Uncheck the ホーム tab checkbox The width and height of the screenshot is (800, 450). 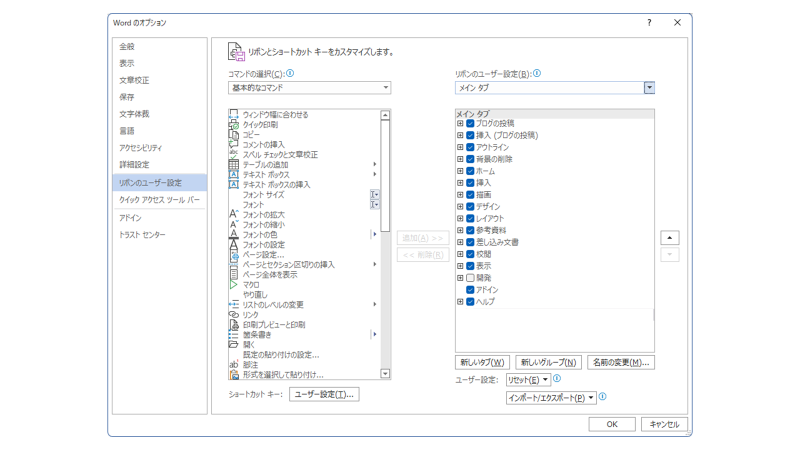(x=470, y=171)
